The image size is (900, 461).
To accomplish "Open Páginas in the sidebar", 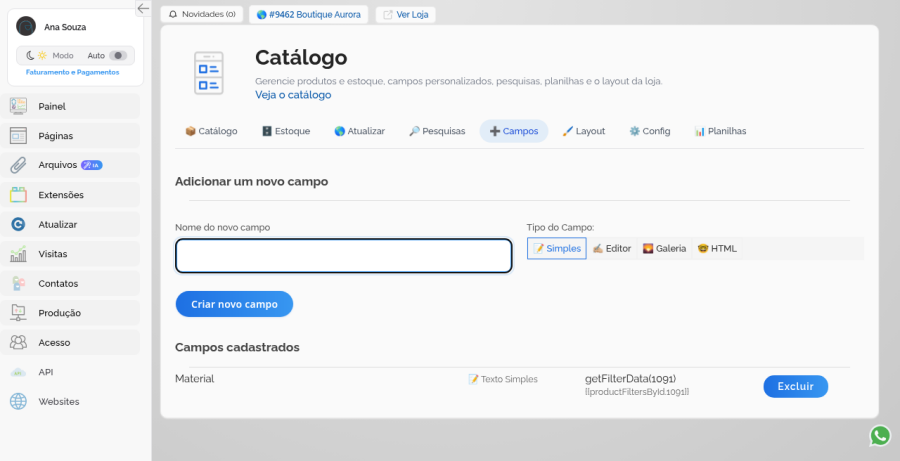I will pos(70,135).
